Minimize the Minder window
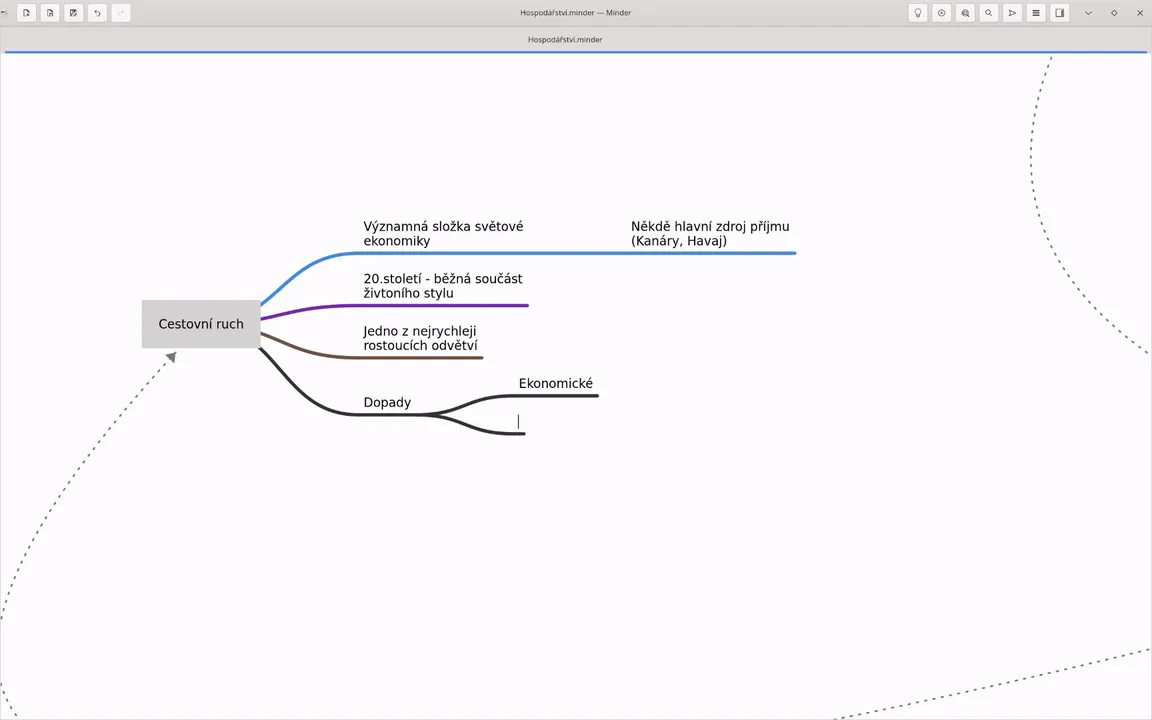Viewport: 1152px width, 720px height. tap(1088, 12)
